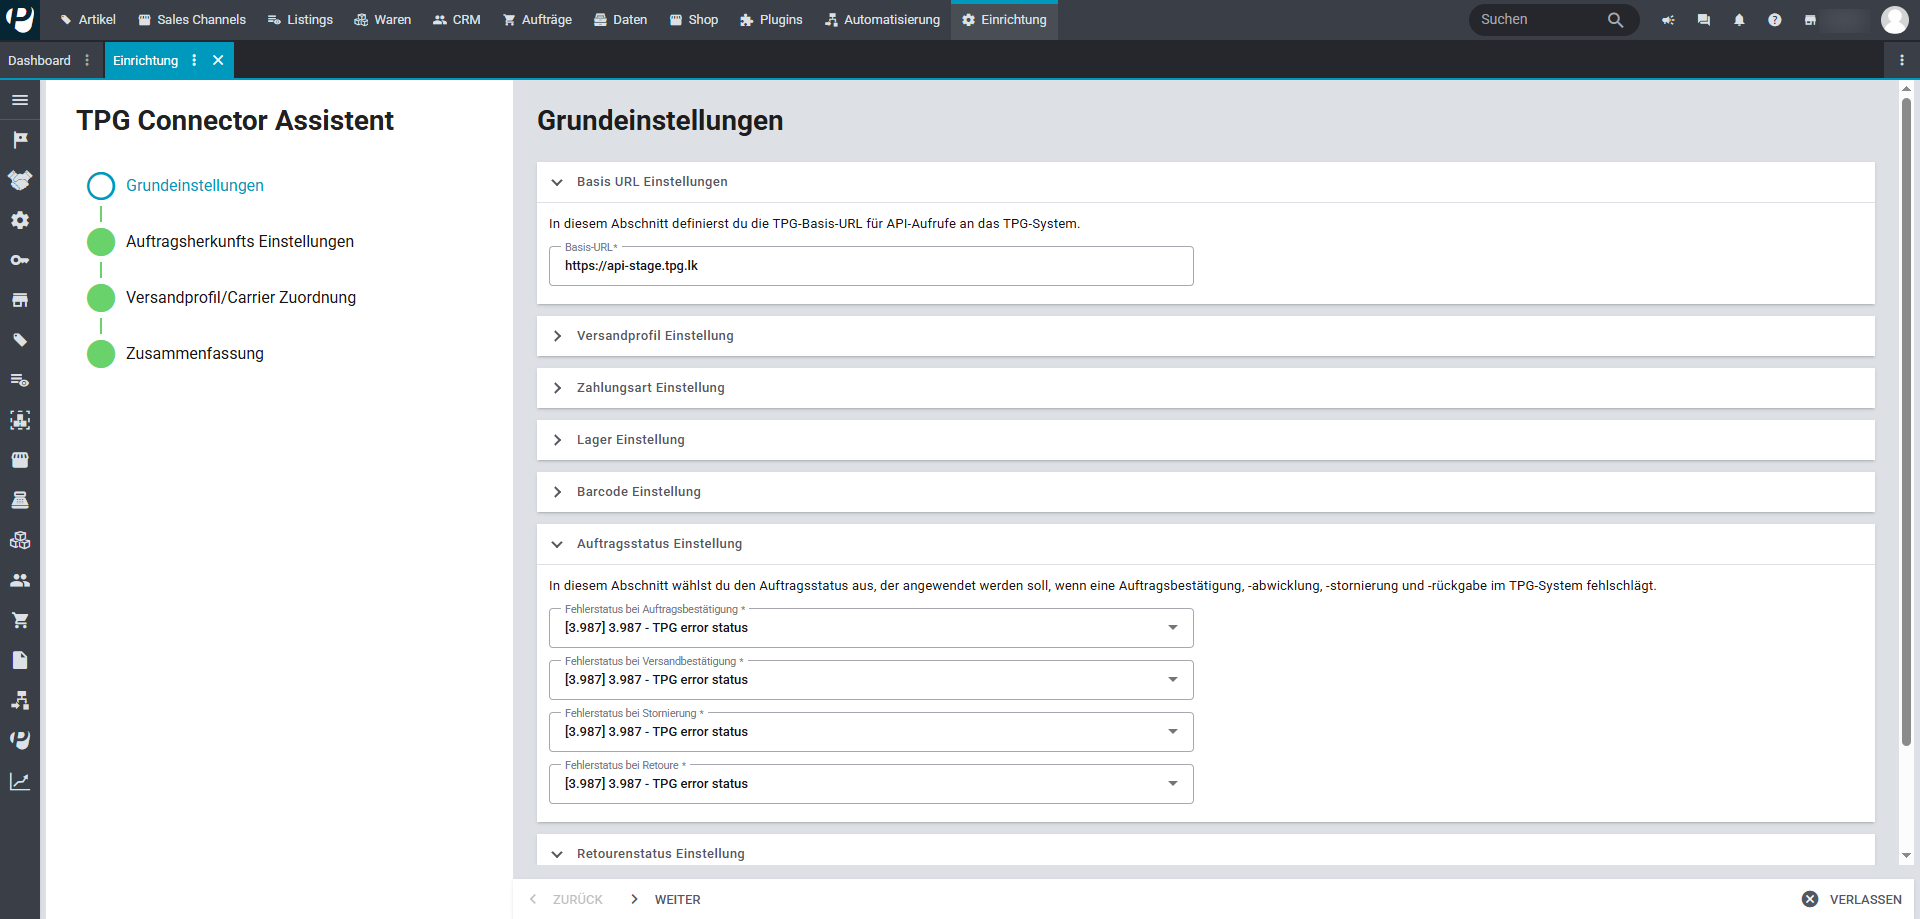Open the notifications bell icon
Image resolution: width=1920 pixels, height=919 pixels.
(x=1739, y=20)
